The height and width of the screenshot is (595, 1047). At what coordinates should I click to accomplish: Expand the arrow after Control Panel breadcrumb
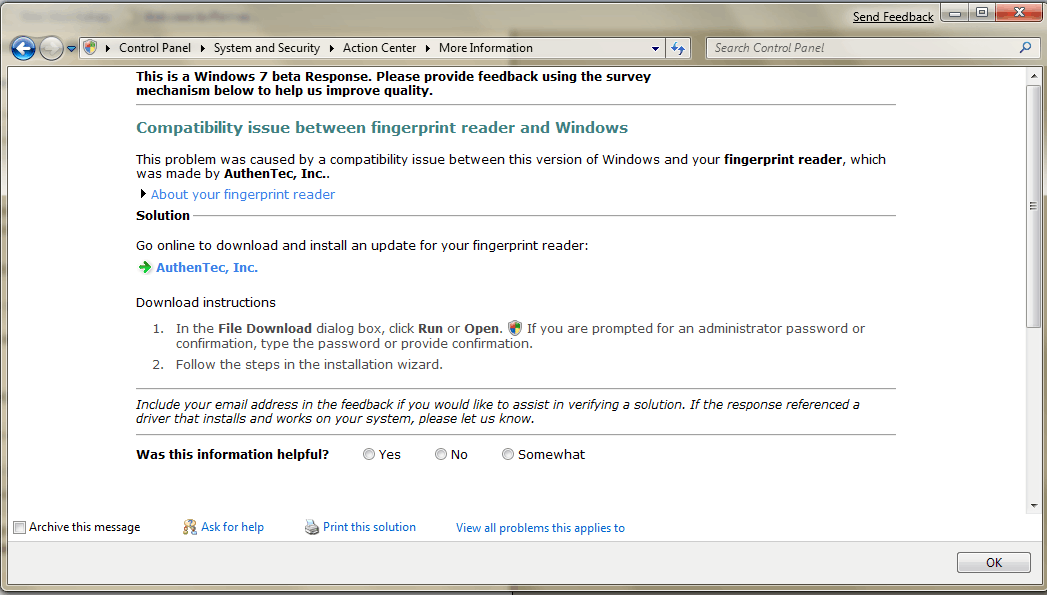click(x=202, y=48)
